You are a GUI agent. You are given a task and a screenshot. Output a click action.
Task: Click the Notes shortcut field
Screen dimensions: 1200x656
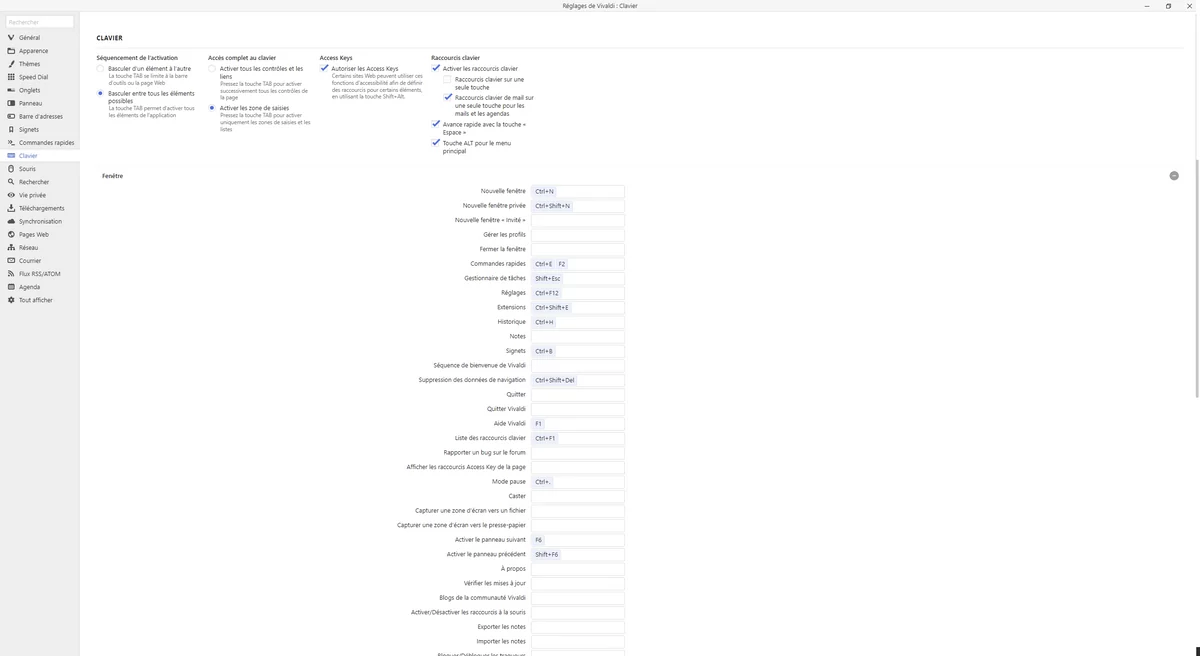point(578,336)
